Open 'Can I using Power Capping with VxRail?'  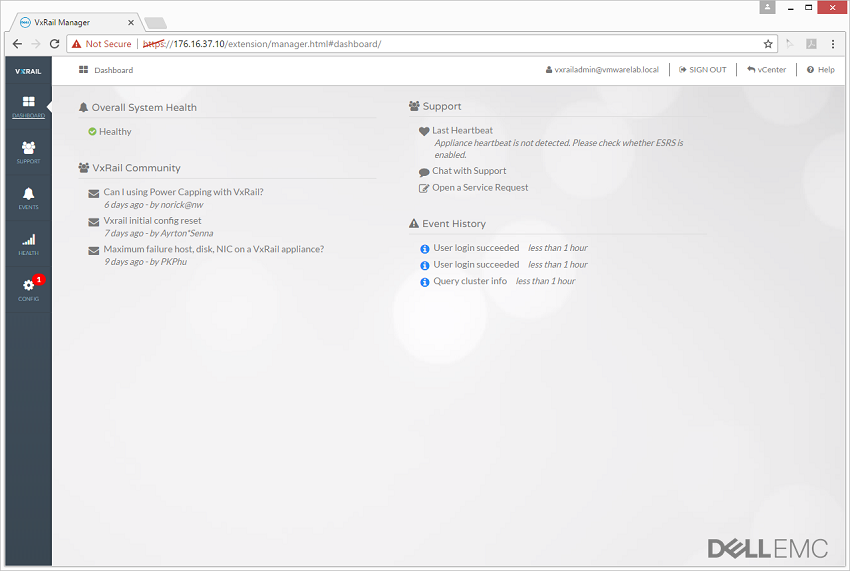pos(183,192)
